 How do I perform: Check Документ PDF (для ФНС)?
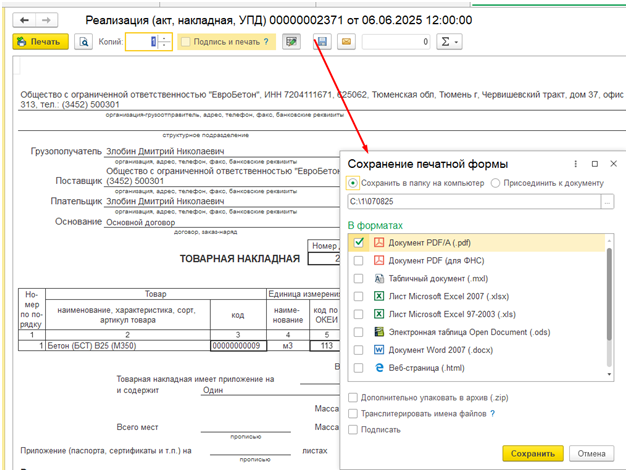(359, 260)
